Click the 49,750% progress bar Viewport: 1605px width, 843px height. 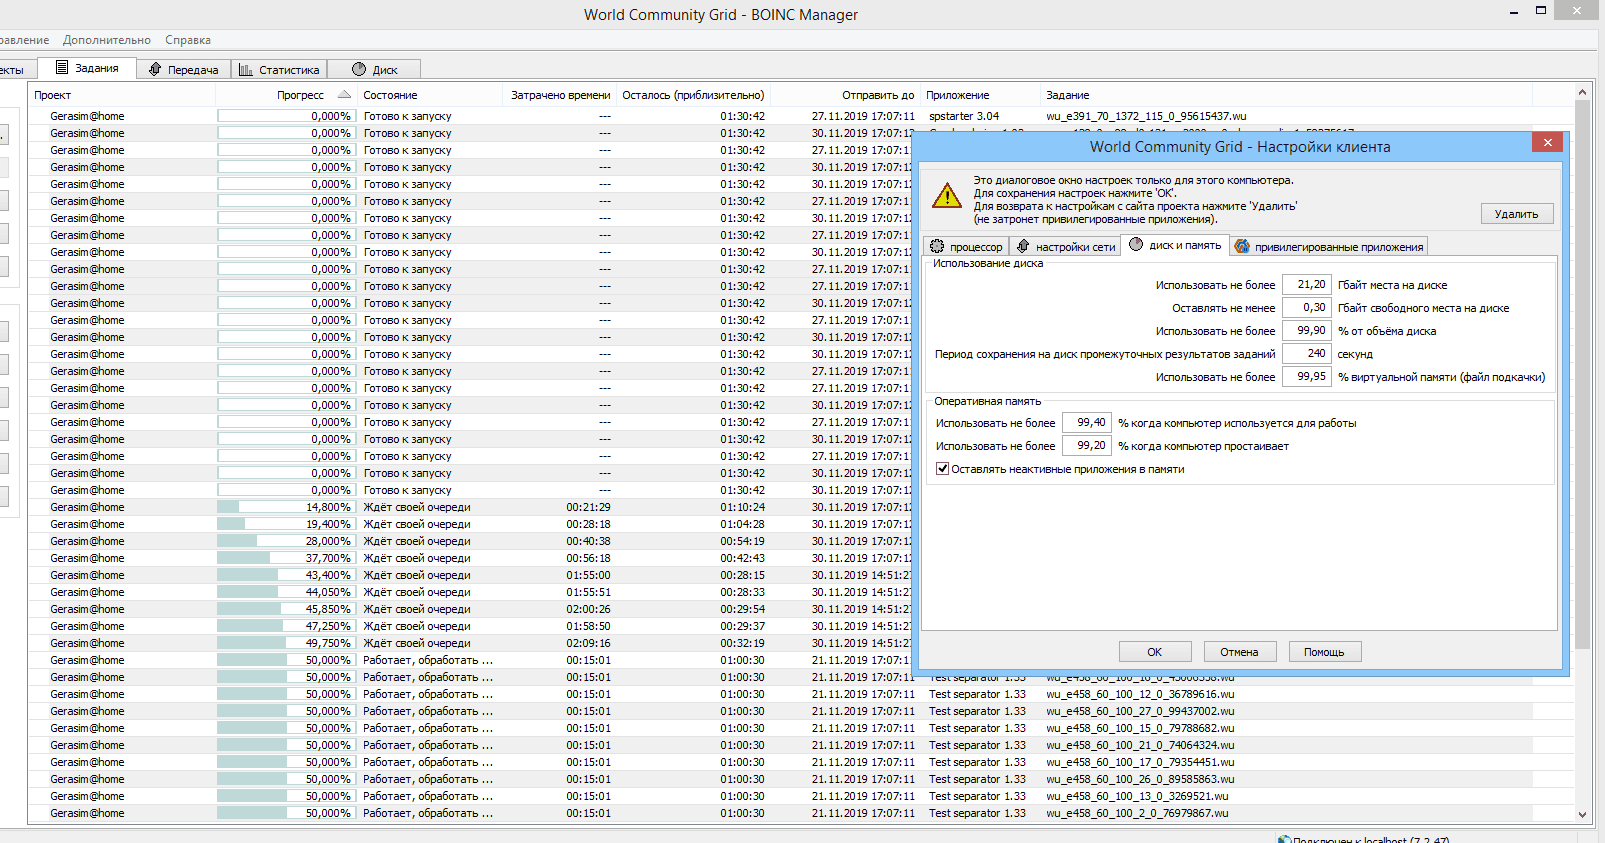click(285, 643)
